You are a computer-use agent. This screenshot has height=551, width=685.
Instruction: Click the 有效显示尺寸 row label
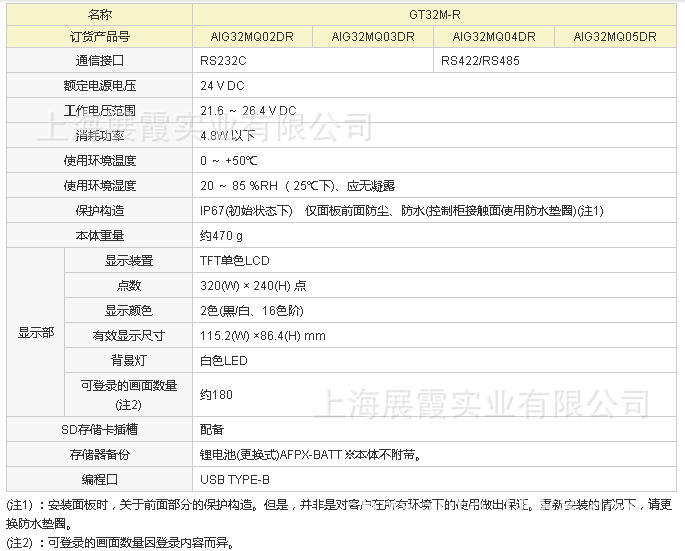coord(129,336)
